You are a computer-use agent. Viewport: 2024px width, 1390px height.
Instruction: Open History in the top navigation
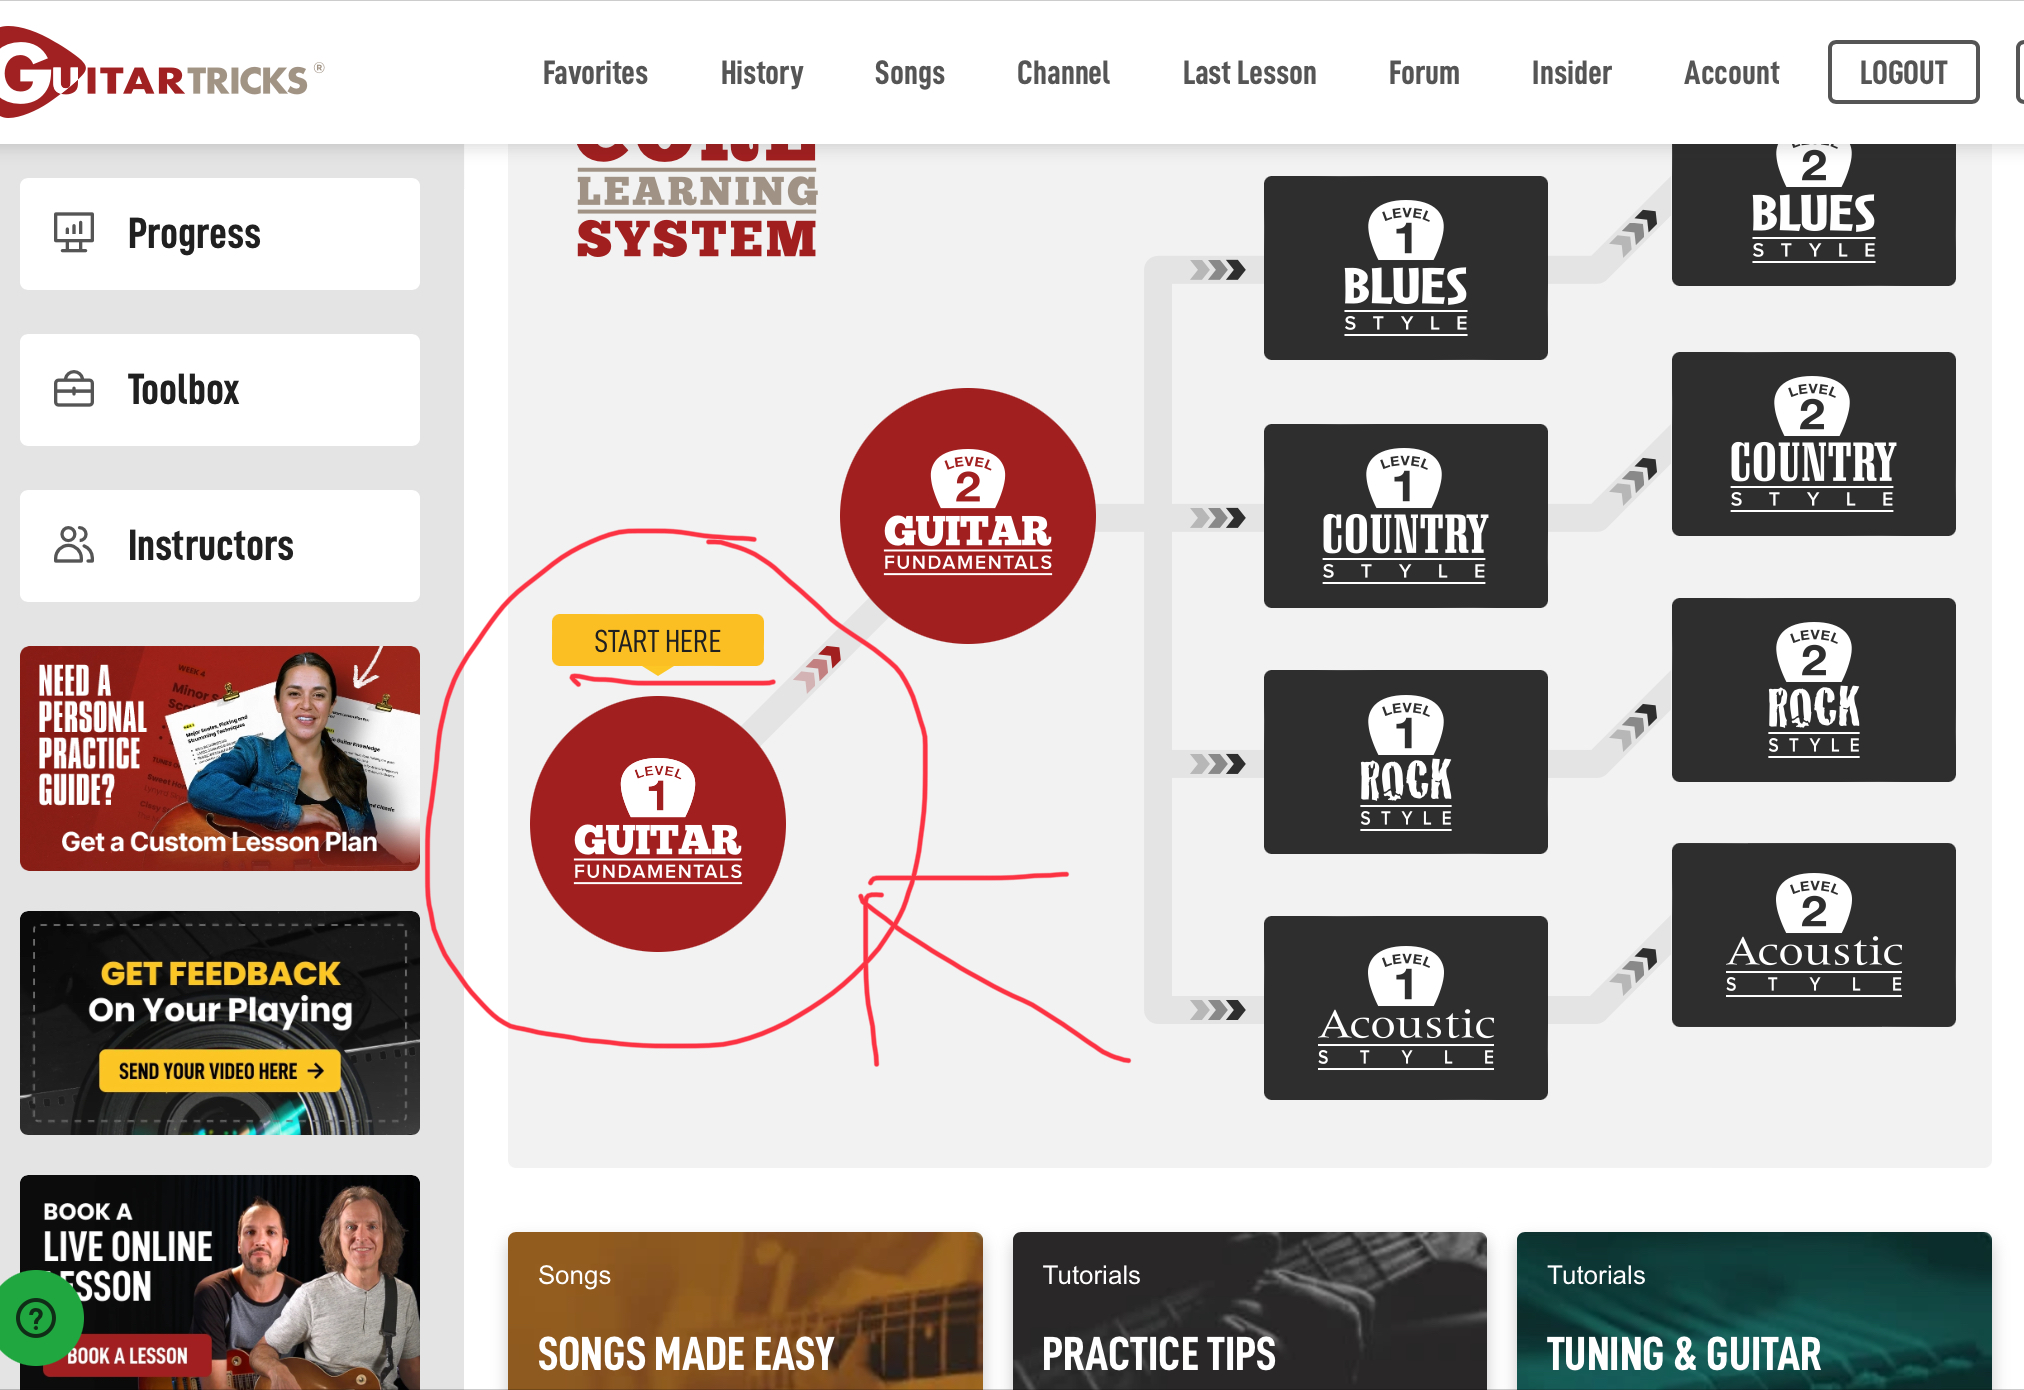click(762, 73)
